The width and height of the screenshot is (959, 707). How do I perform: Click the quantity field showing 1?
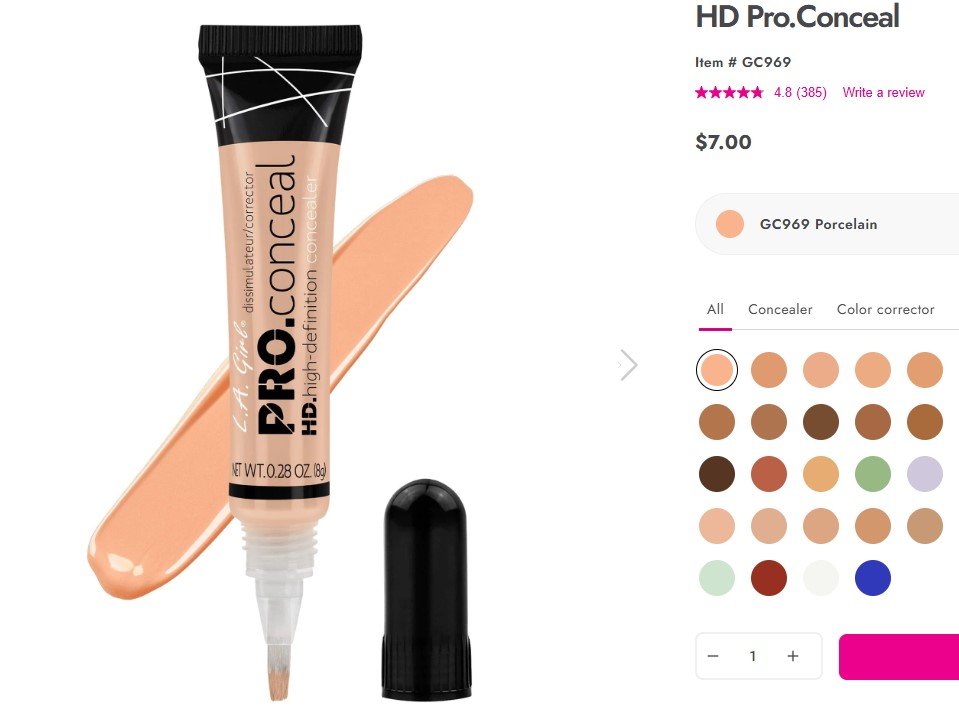click(x=753, y=656)
